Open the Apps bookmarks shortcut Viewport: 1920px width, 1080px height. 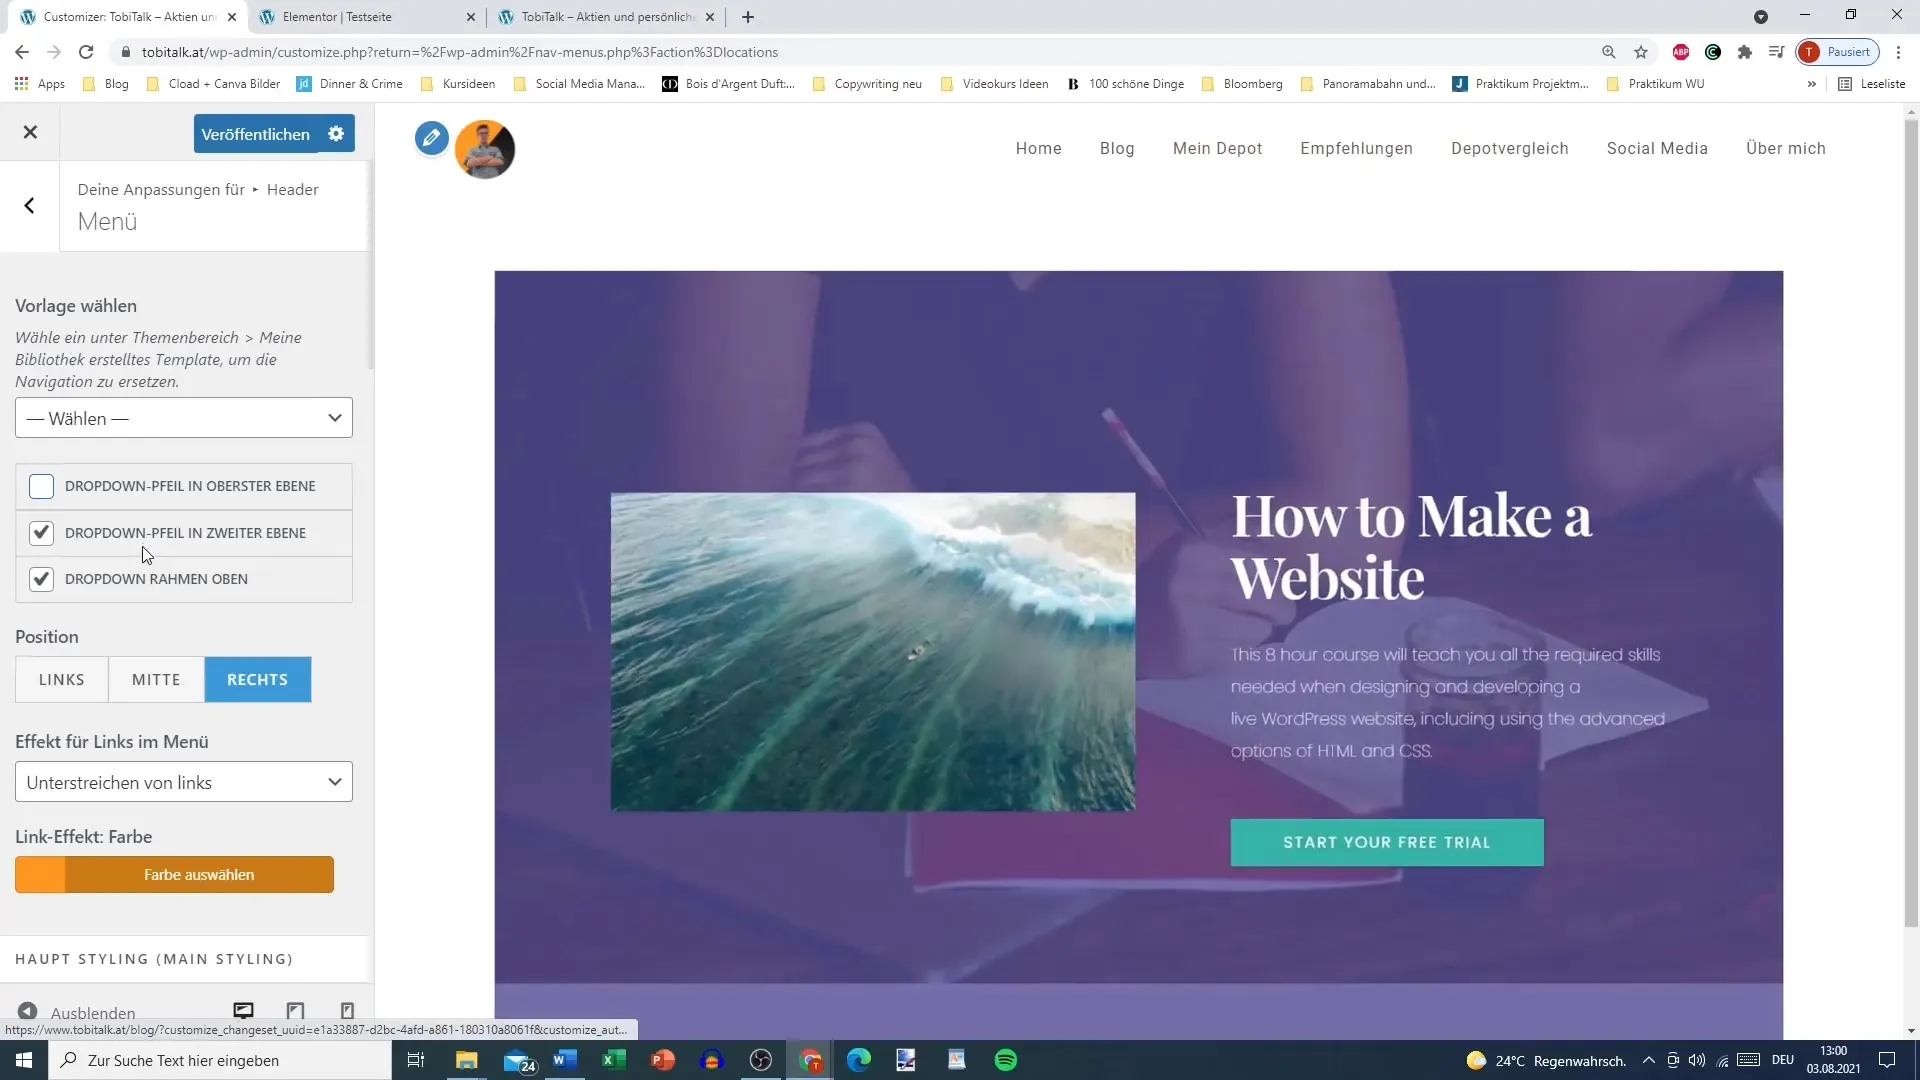point(40,84)
